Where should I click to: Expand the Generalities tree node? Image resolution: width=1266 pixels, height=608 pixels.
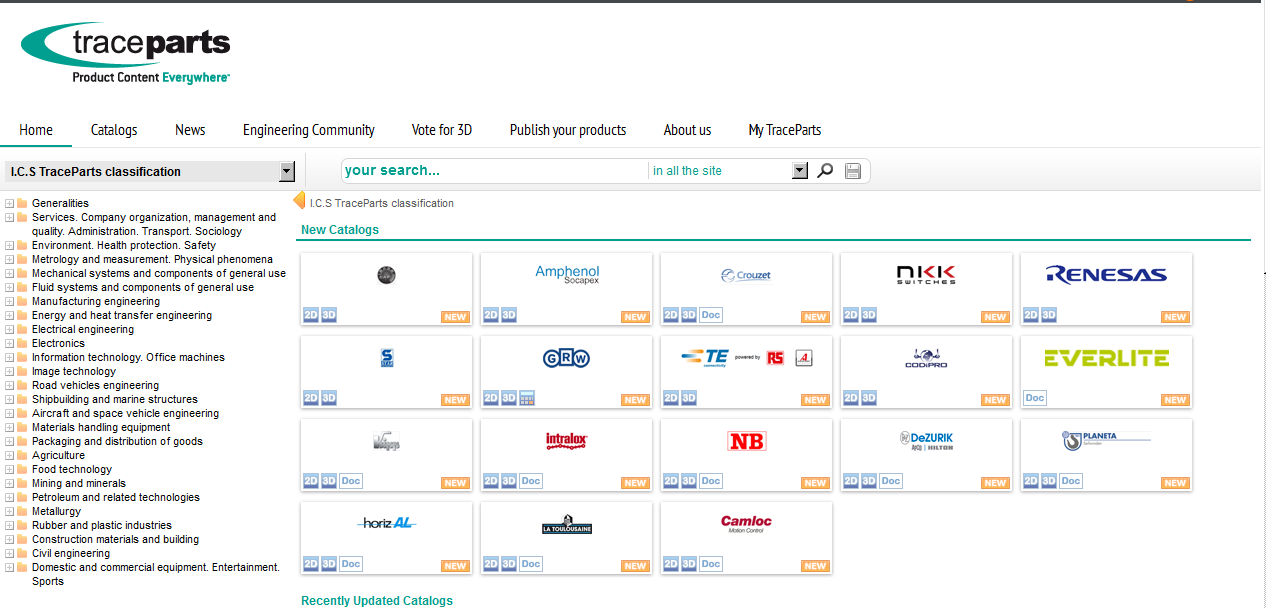coord(9,203)
